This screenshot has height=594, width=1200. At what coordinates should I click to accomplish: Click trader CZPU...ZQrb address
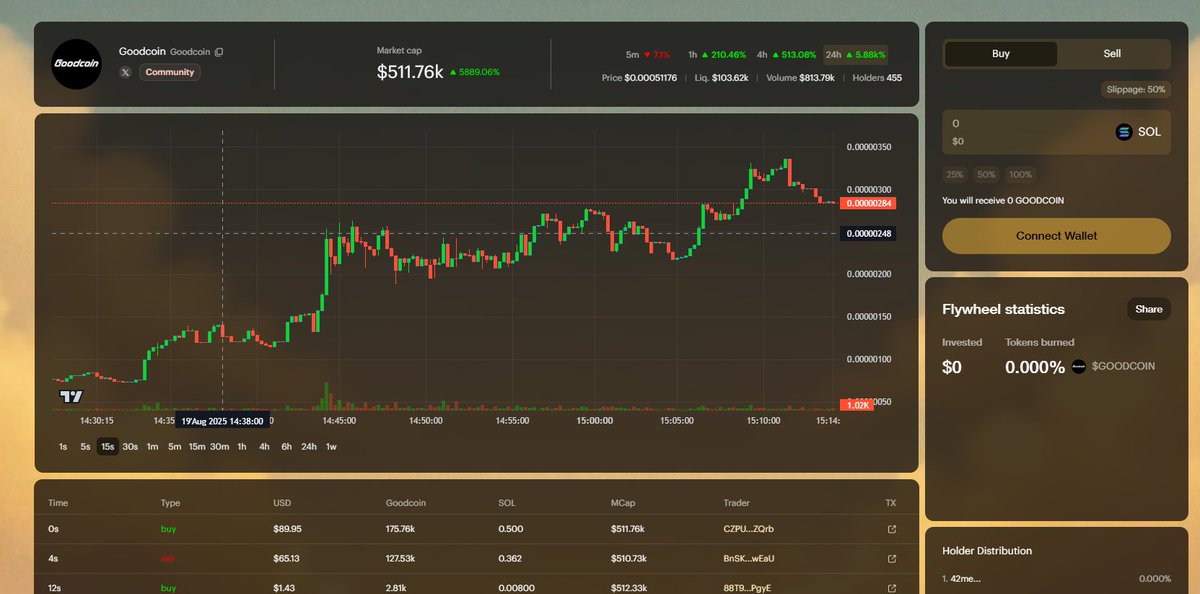coord(748,529)
